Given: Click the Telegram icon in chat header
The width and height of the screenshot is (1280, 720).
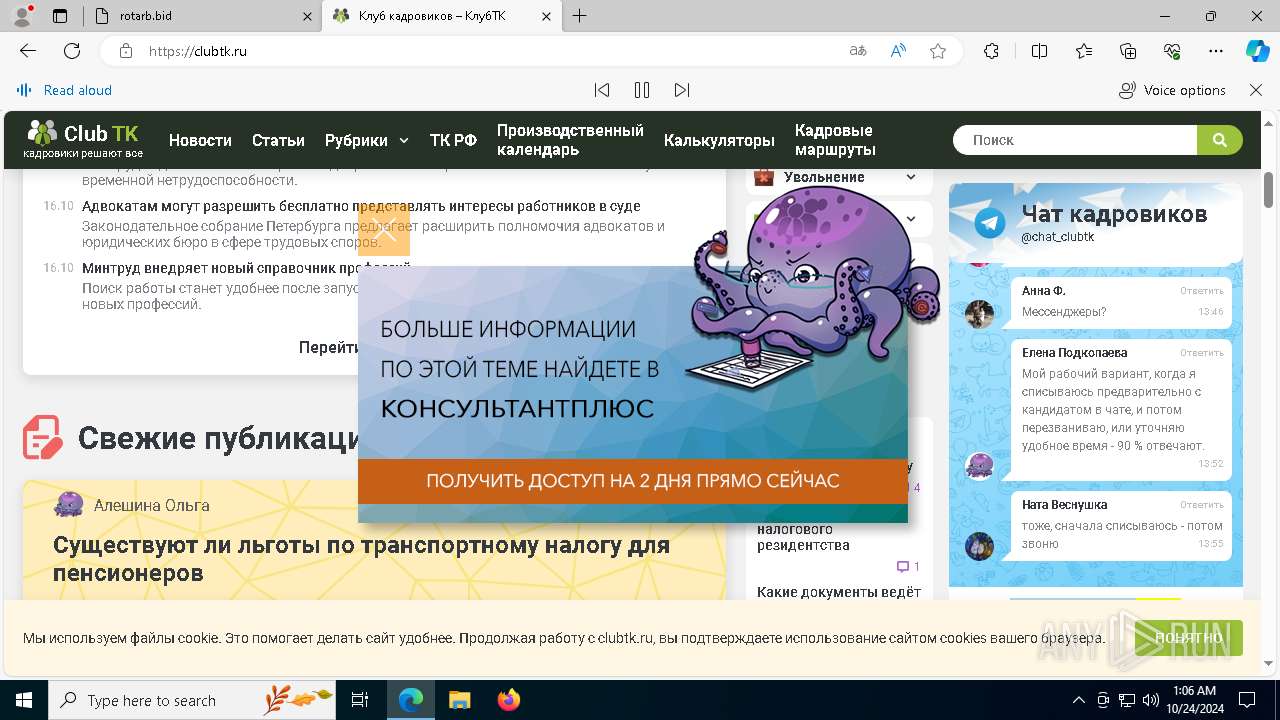Looking at the screenshot, I should [990, 222].
